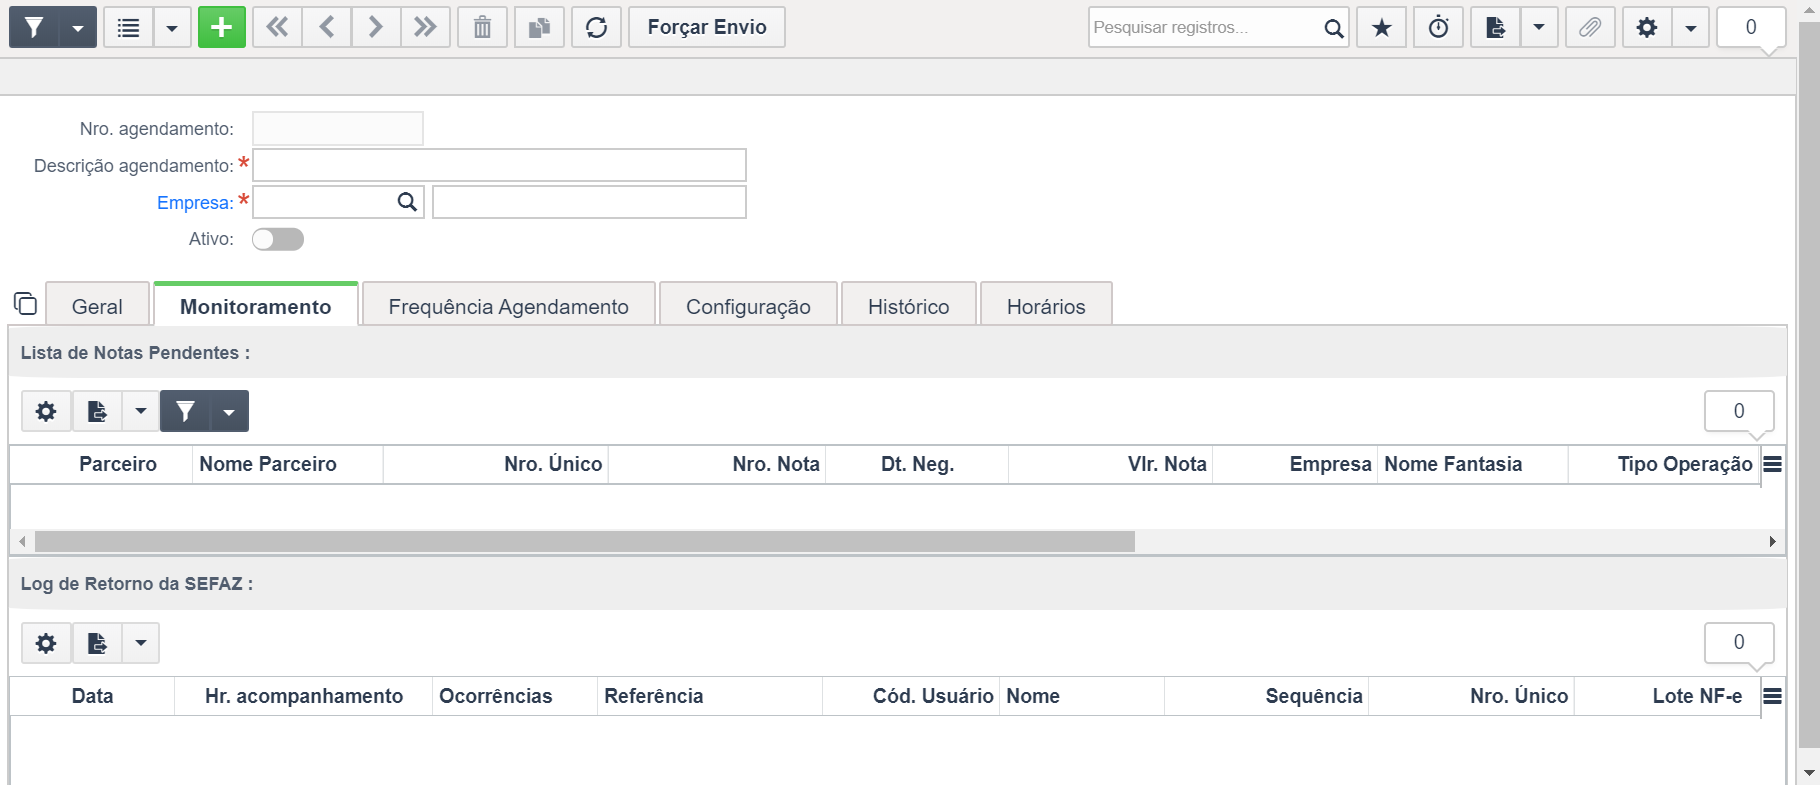Open the filter dropdown in Notas Pendentes toolbar
The height and width of the screenshot is (785, 1820).
(229, 411)
